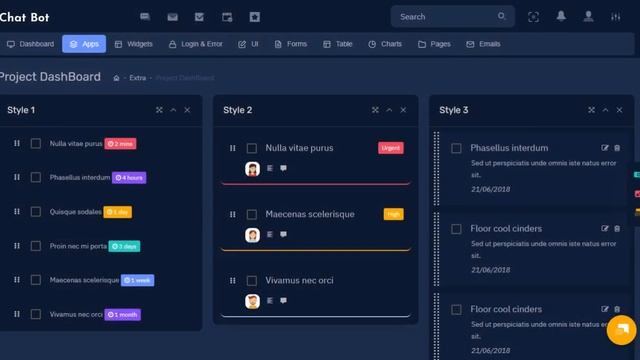Open the floating yellow chat button
This screenshot has height=360, width=640.
pos(621,330)
